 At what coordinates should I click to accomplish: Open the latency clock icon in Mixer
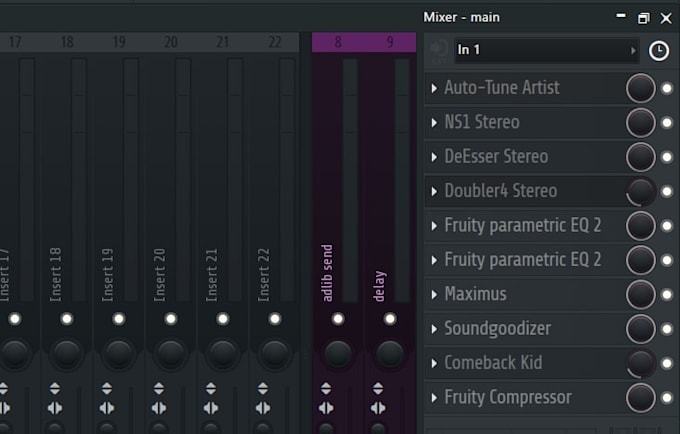point(658,51)
